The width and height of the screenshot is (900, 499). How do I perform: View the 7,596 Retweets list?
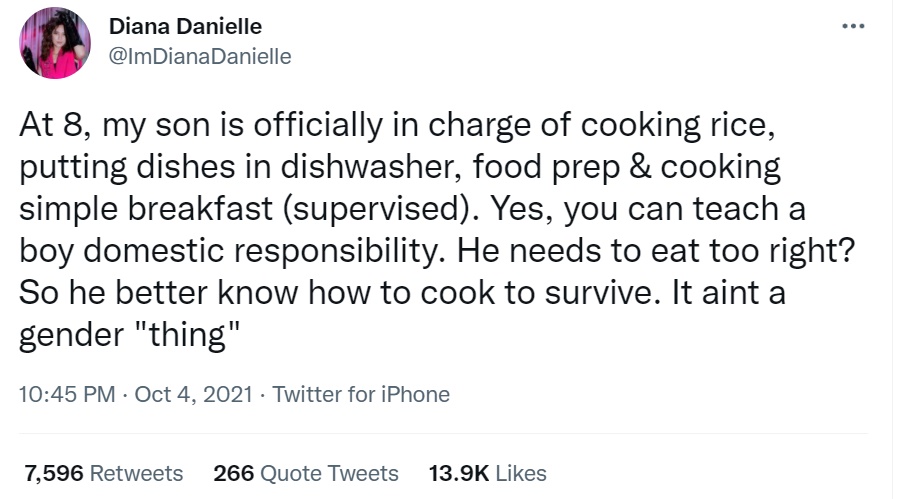pos(104,473)
